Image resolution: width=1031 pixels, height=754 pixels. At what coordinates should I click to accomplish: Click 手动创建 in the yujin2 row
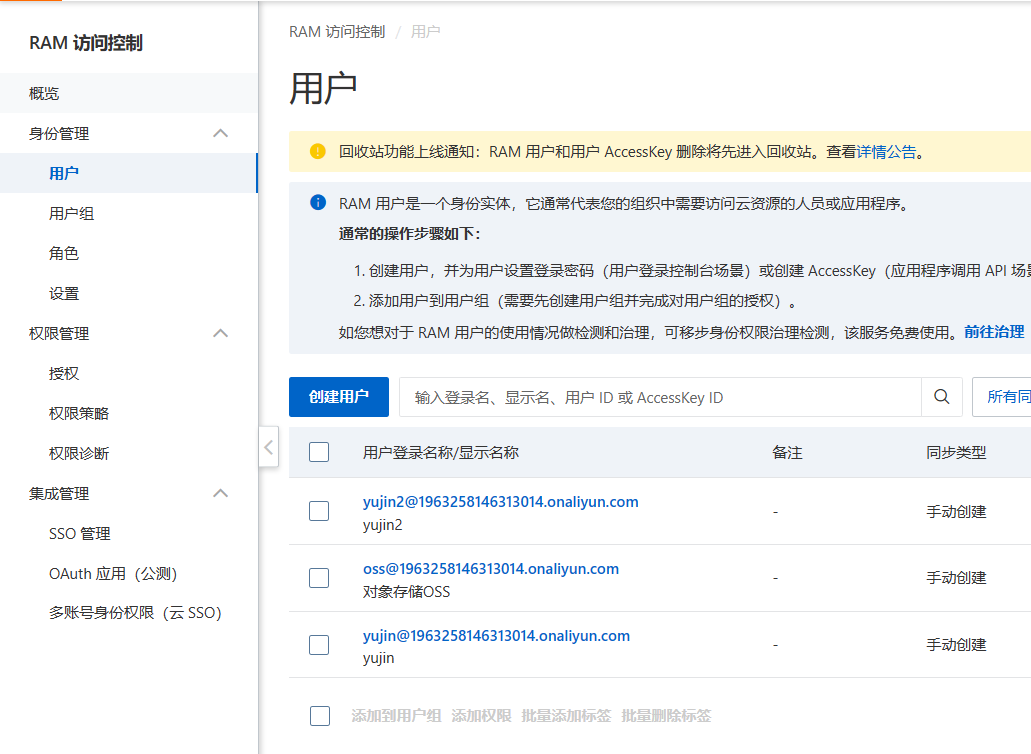point(956,511)
